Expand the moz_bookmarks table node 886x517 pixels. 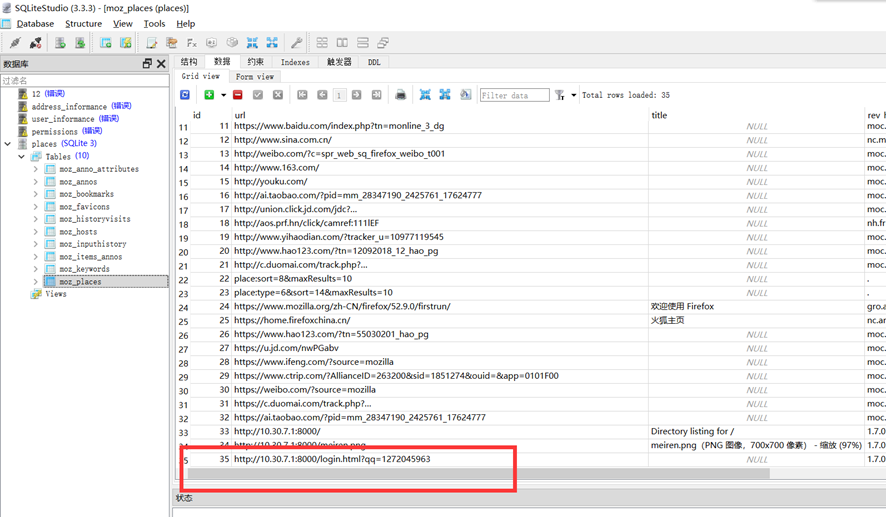(x=36, y=194)
